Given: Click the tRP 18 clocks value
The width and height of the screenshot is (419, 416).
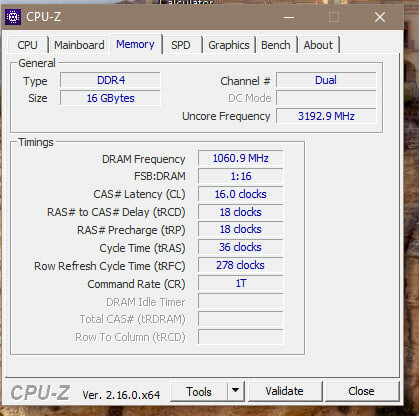Looking at the screenshot, I should (240, 230).
